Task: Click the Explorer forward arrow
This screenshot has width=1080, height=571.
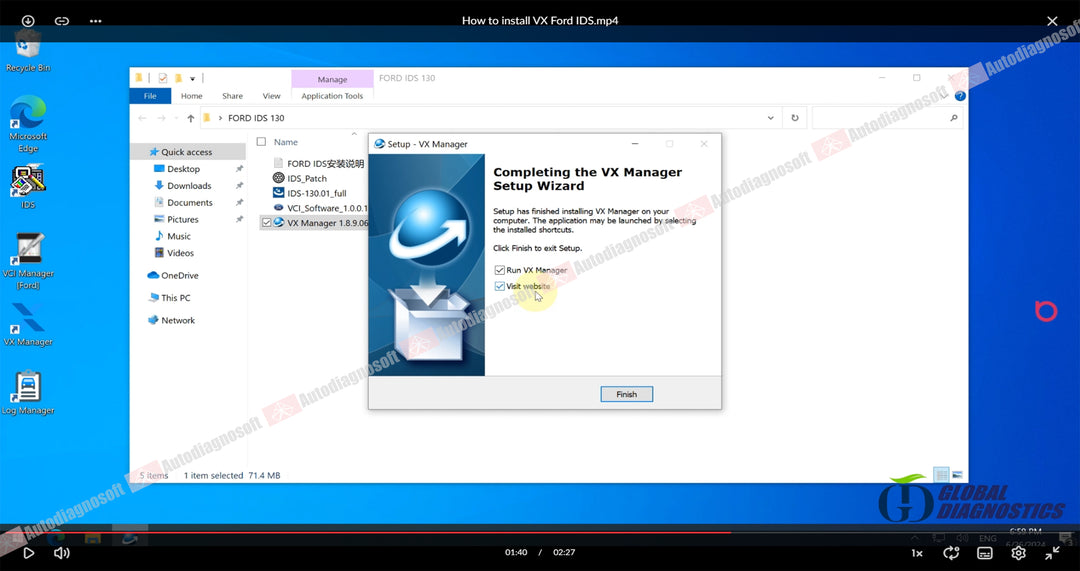Action: (x=161, y=118)
